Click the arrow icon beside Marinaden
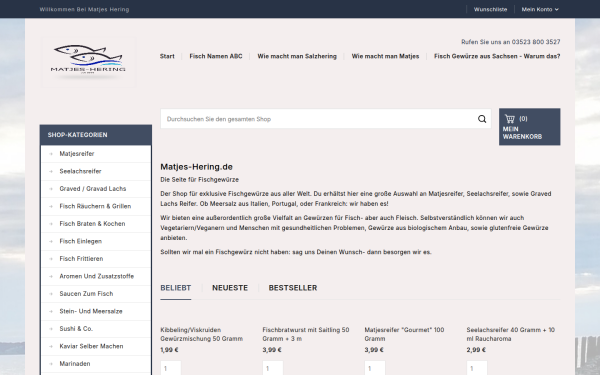Screen dimensions: 600x375 click(x=51, y=364)
